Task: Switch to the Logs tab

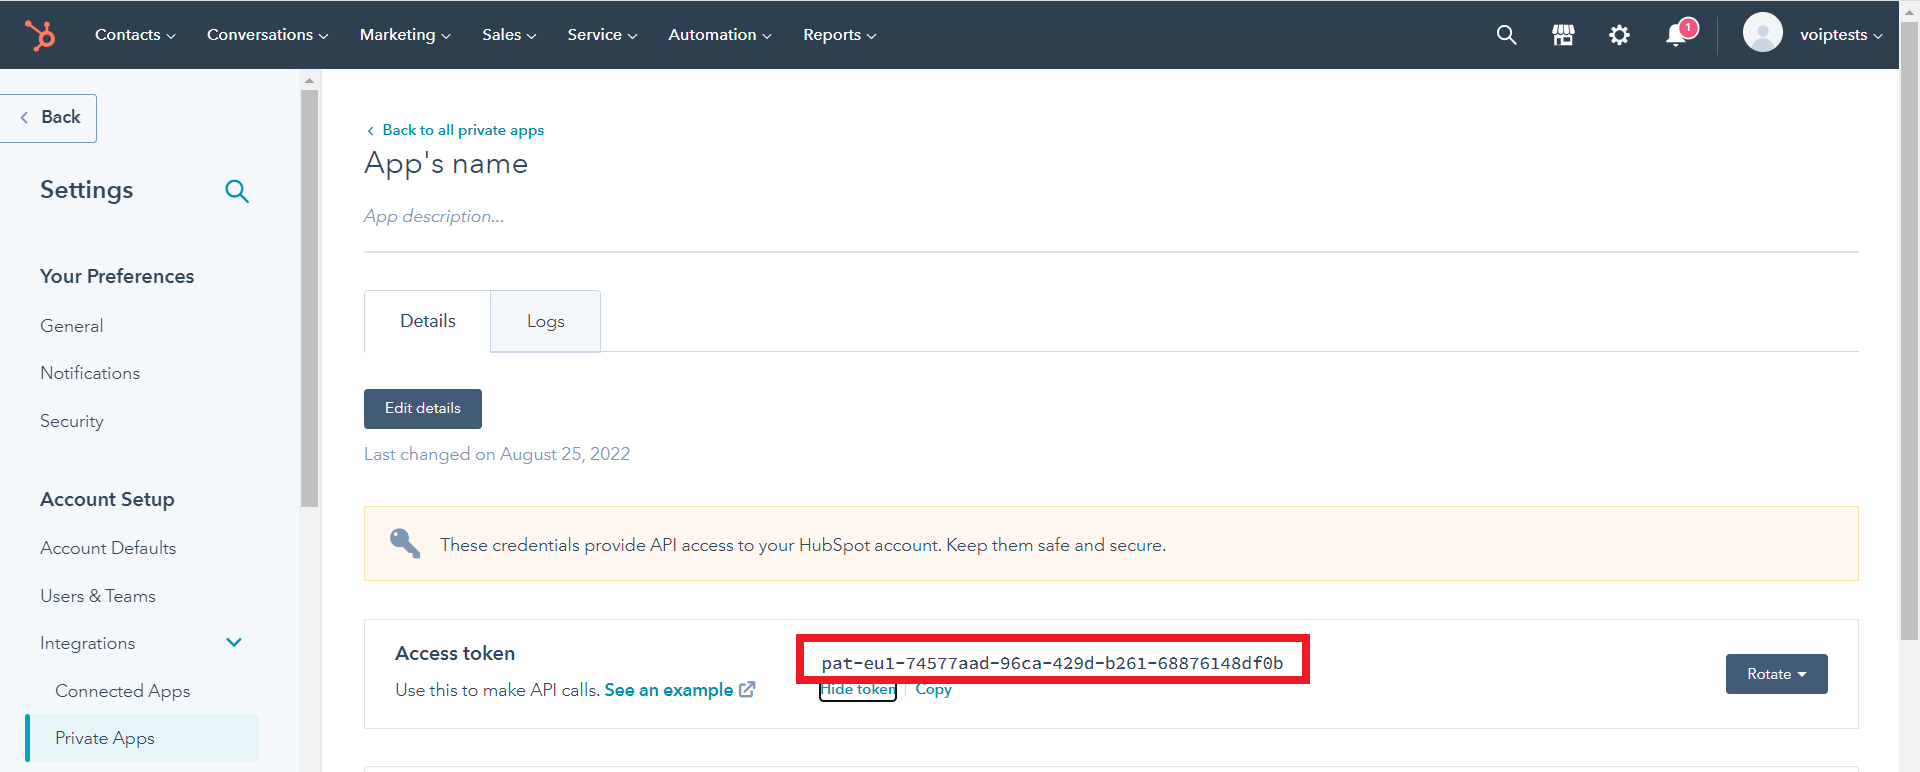Action: 545,321
